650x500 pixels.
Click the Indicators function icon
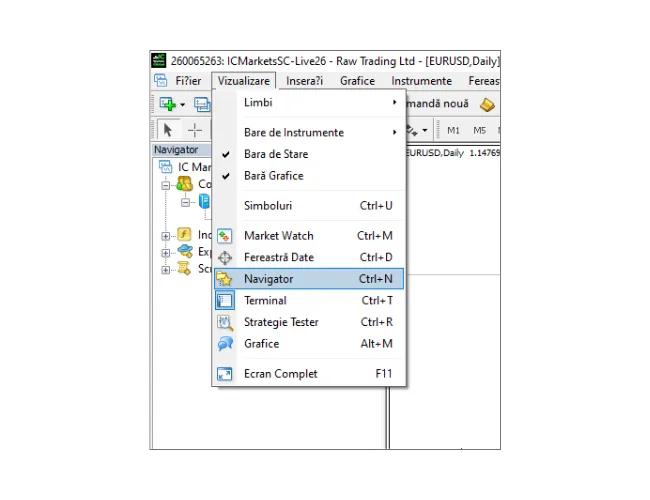(184, 234)
